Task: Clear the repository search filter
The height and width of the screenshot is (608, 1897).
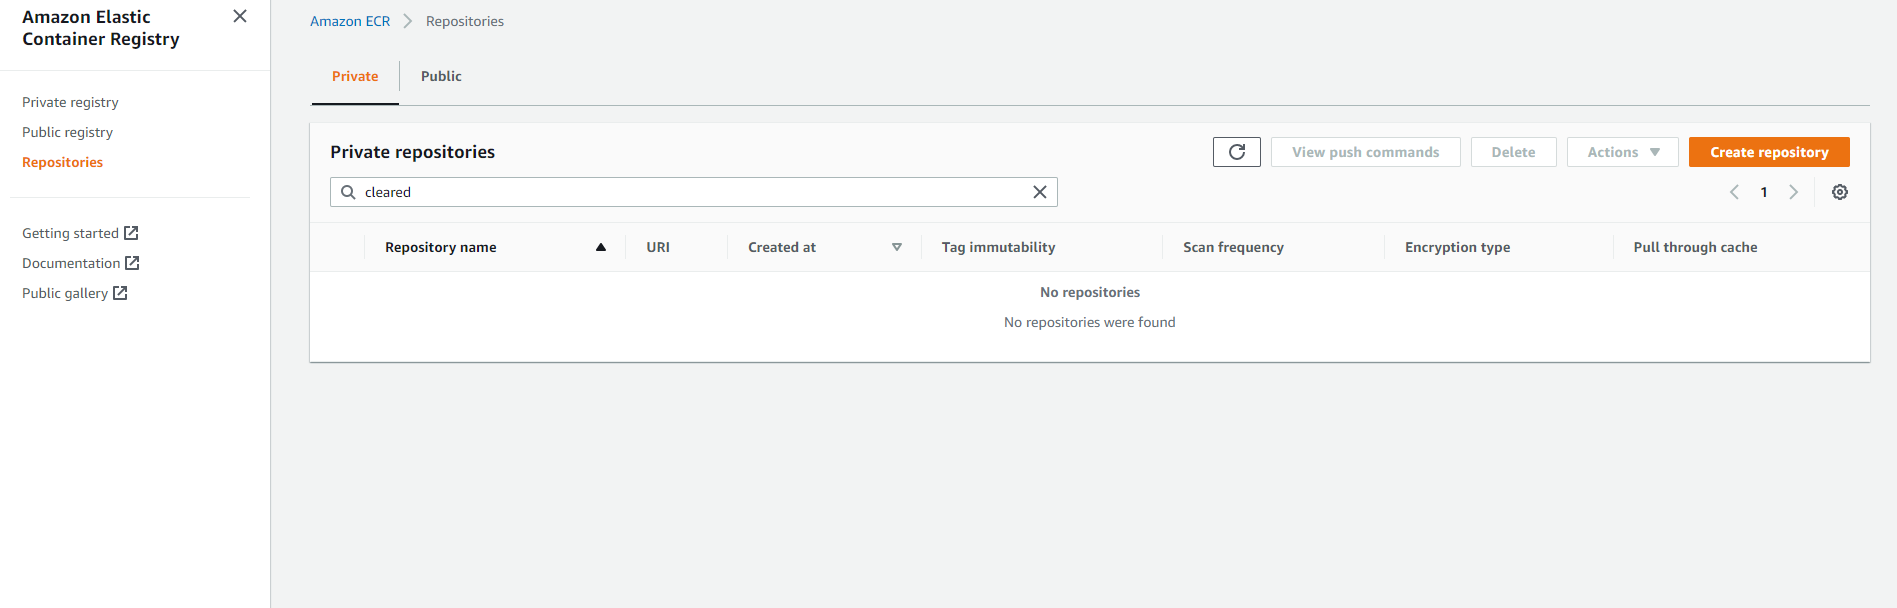Action: pos(1039,192)
